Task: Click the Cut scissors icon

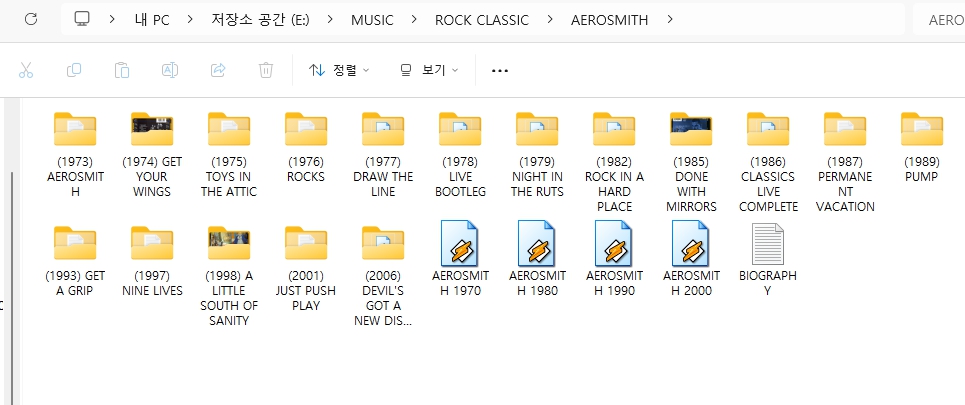Action: (26, 70)
